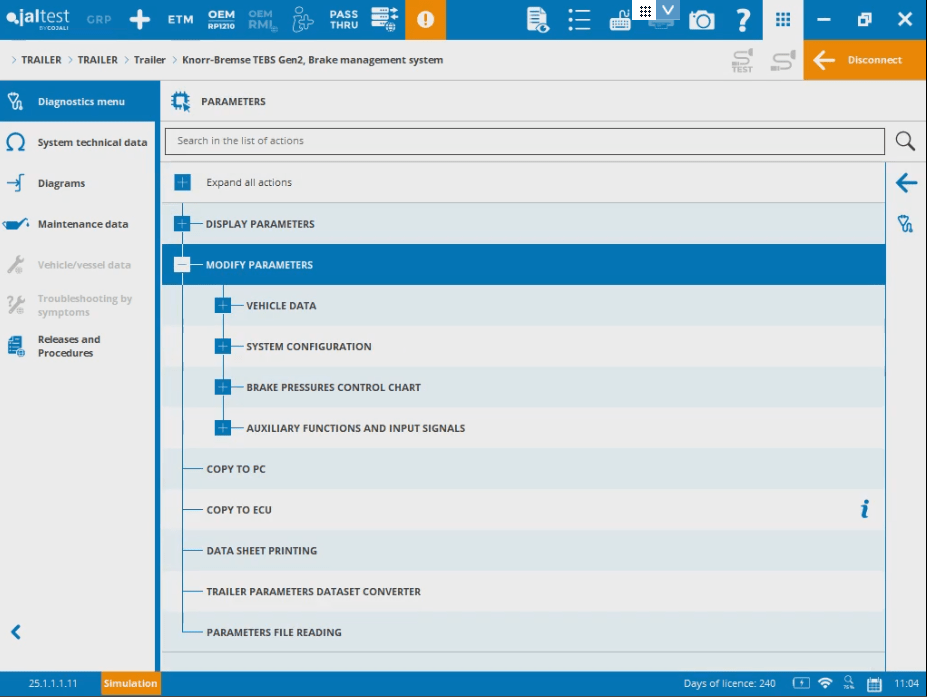Click the info icon beside COPY TO ECU

[865, 510]
